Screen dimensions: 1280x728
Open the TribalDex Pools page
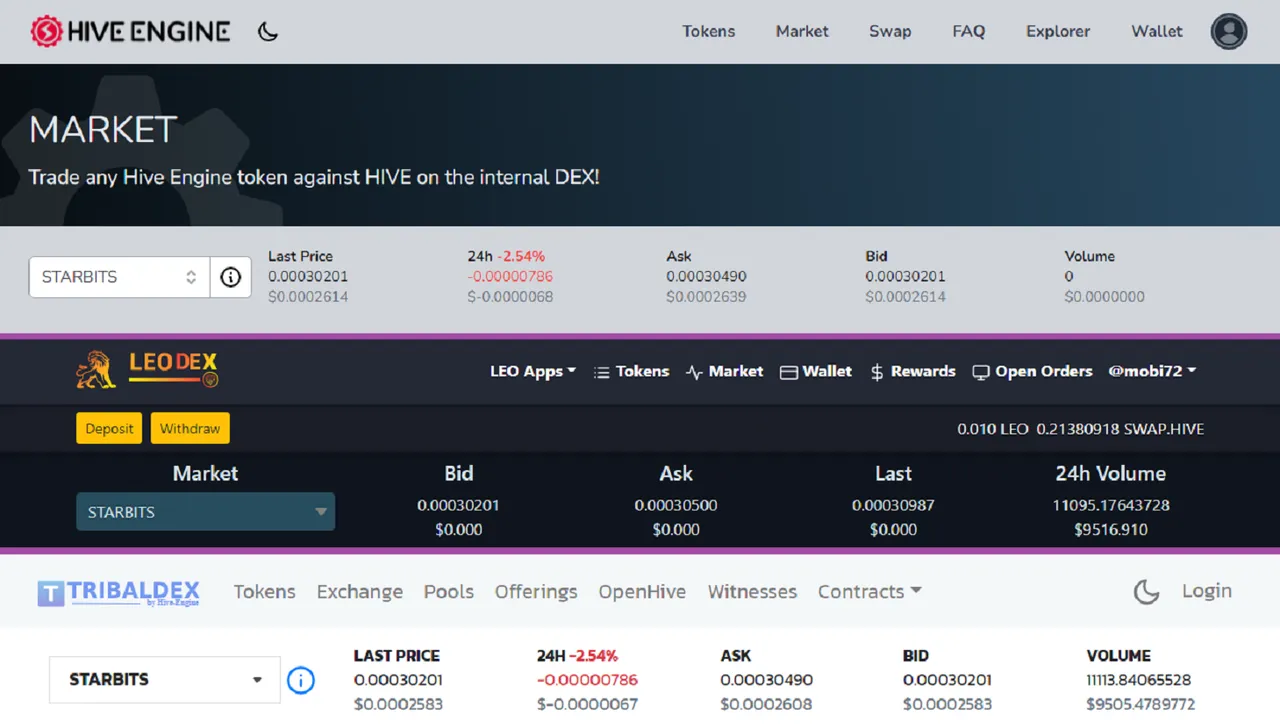tap(449, 592)
